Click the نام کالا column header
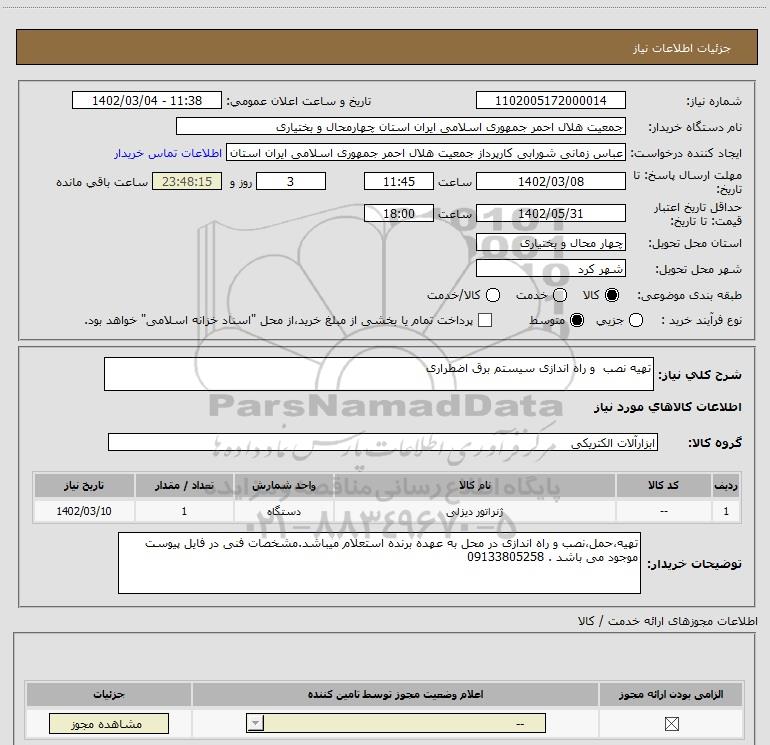 tap(474, 485)
